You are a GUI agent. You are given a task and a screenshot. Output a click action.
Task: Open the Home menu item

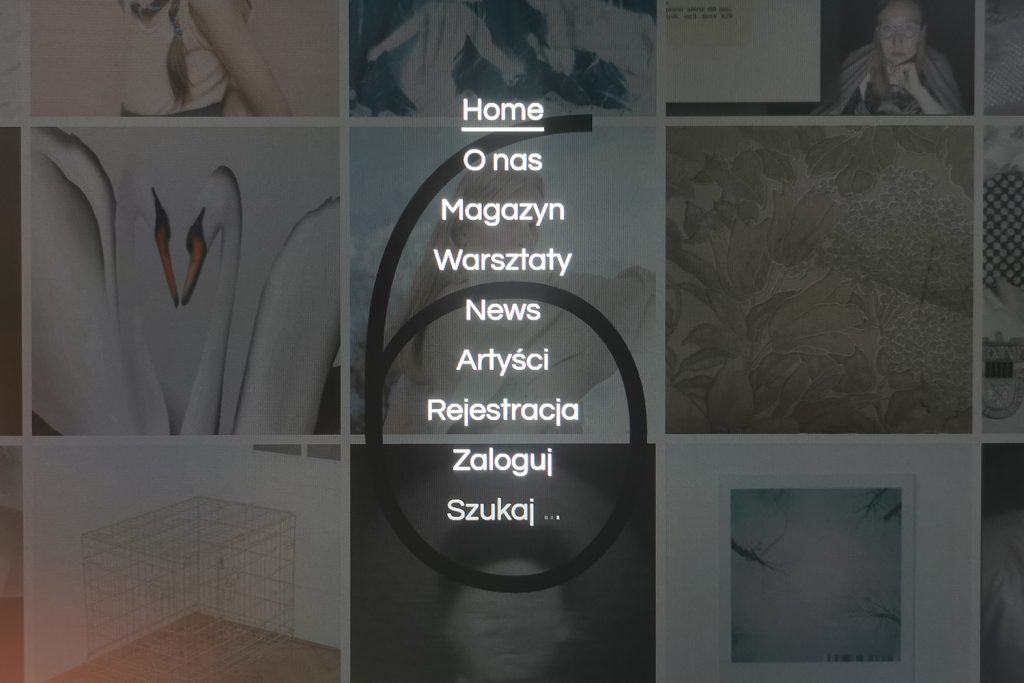coord(502,110)
